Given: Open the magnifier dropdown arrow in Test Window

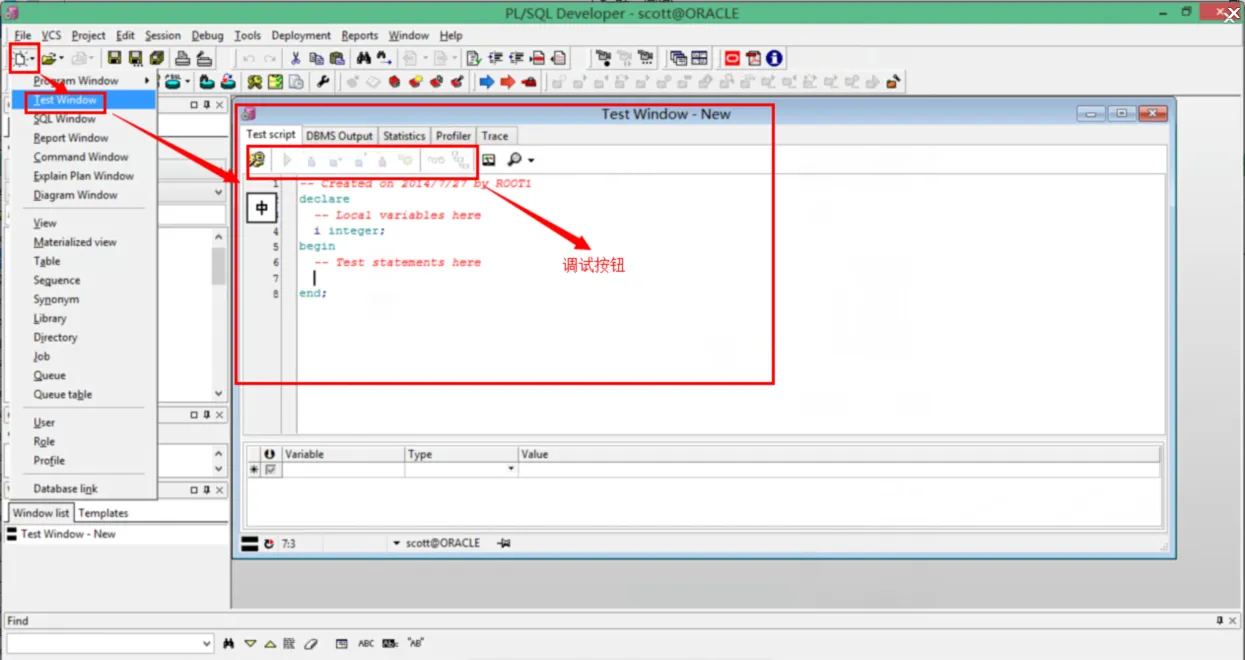Looking at the screenshot, I should point(531,160).
